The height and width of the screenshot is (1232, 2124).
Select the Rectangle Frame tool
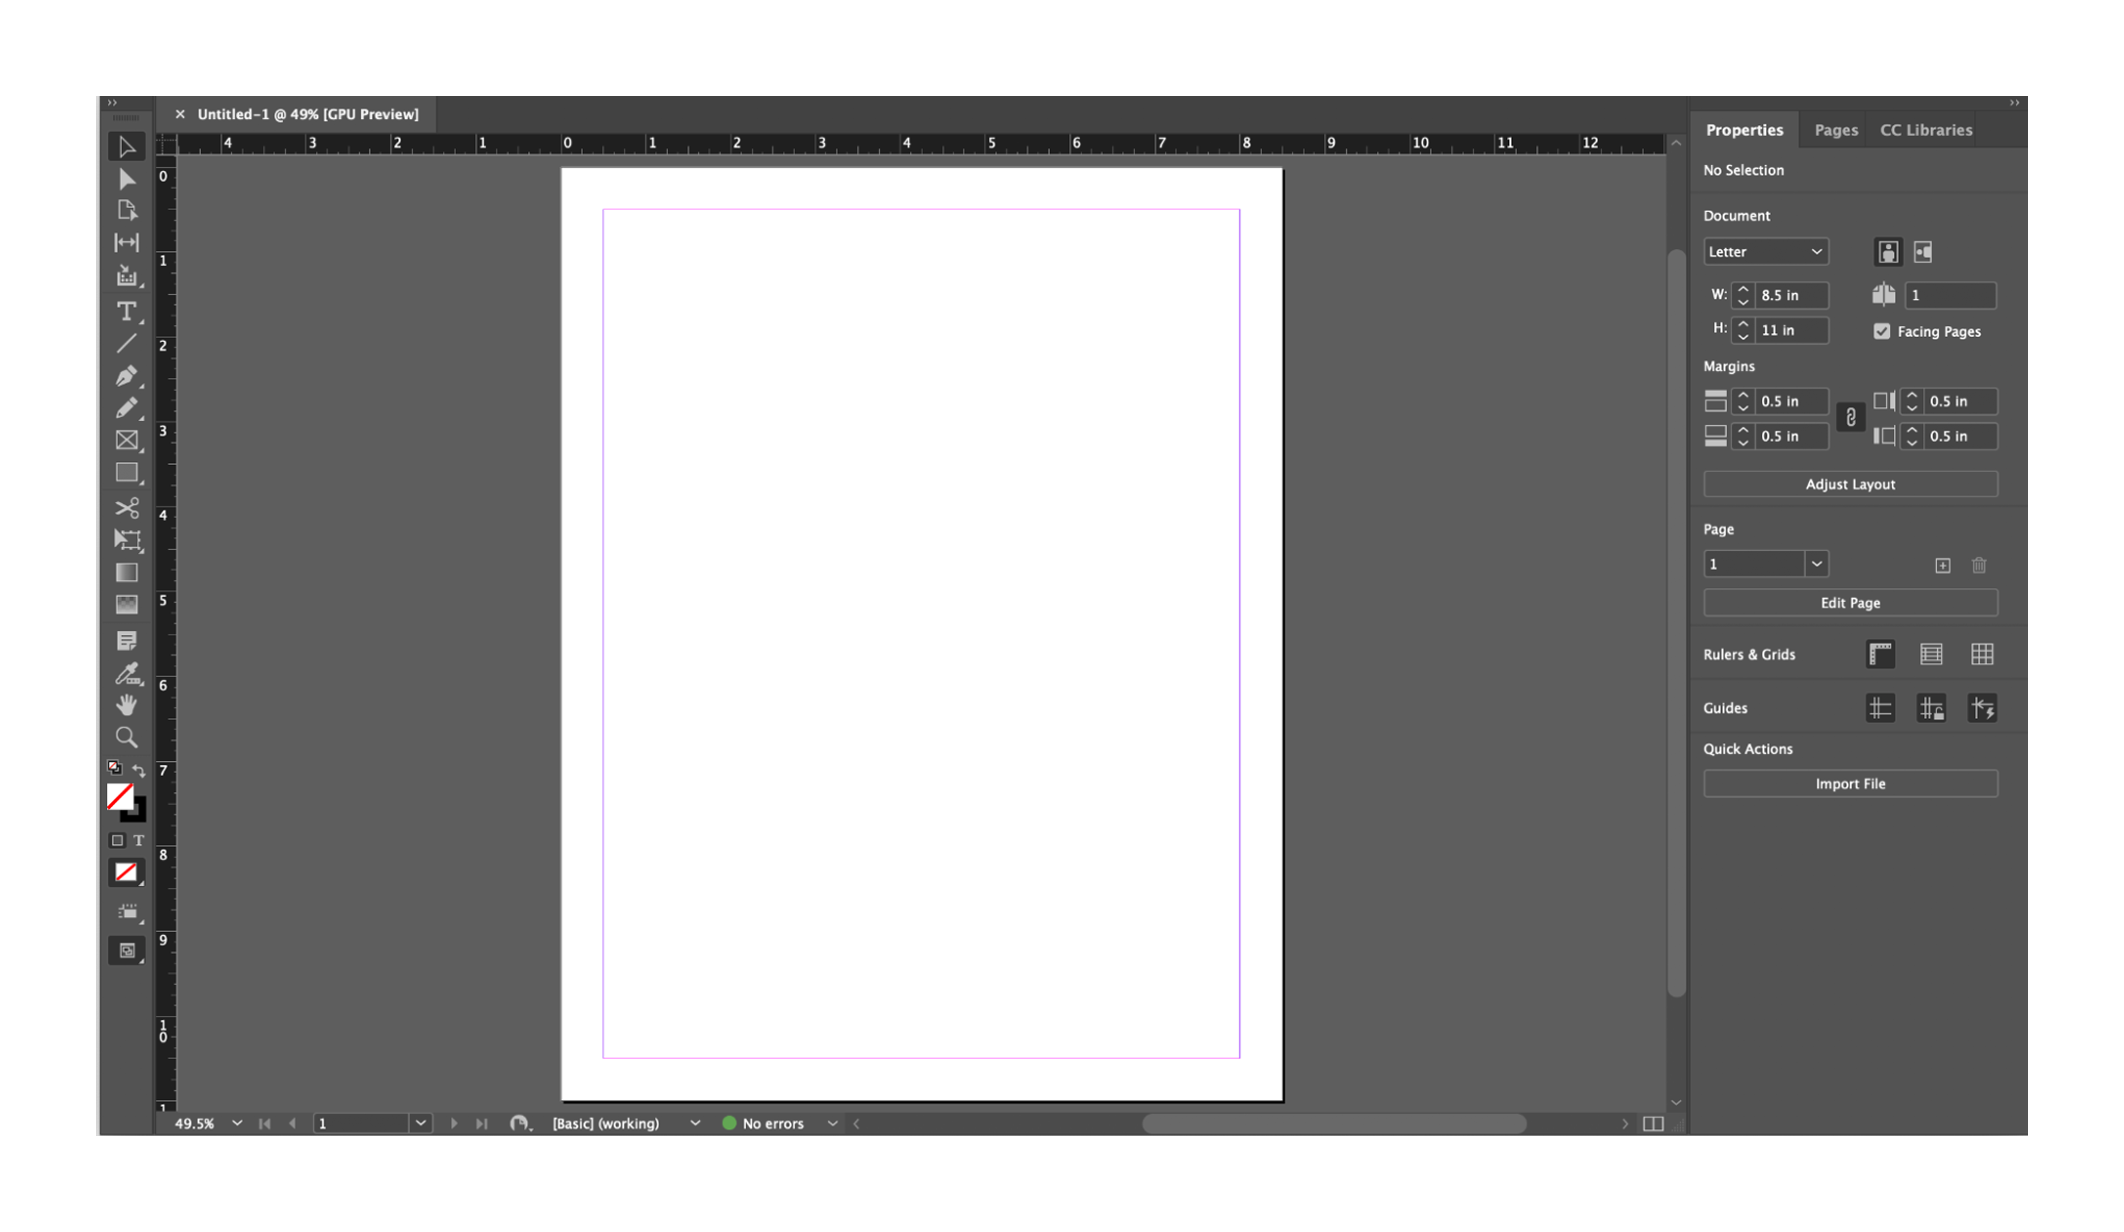[x=127, y=440]
